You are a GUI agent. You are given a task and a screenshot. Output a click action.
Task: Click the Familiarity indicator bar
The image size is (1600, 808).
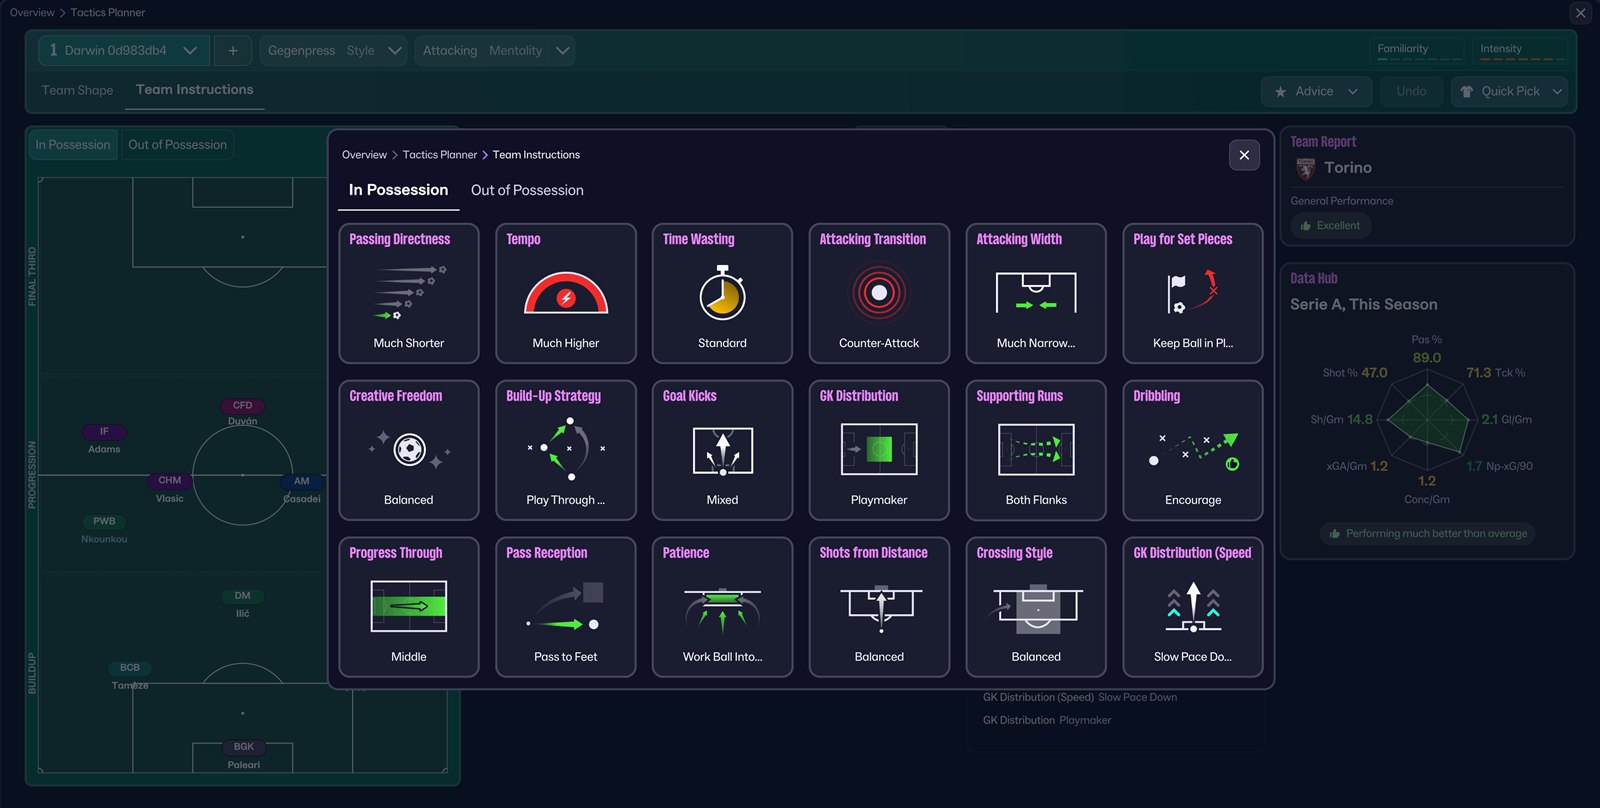(1419, 51)
